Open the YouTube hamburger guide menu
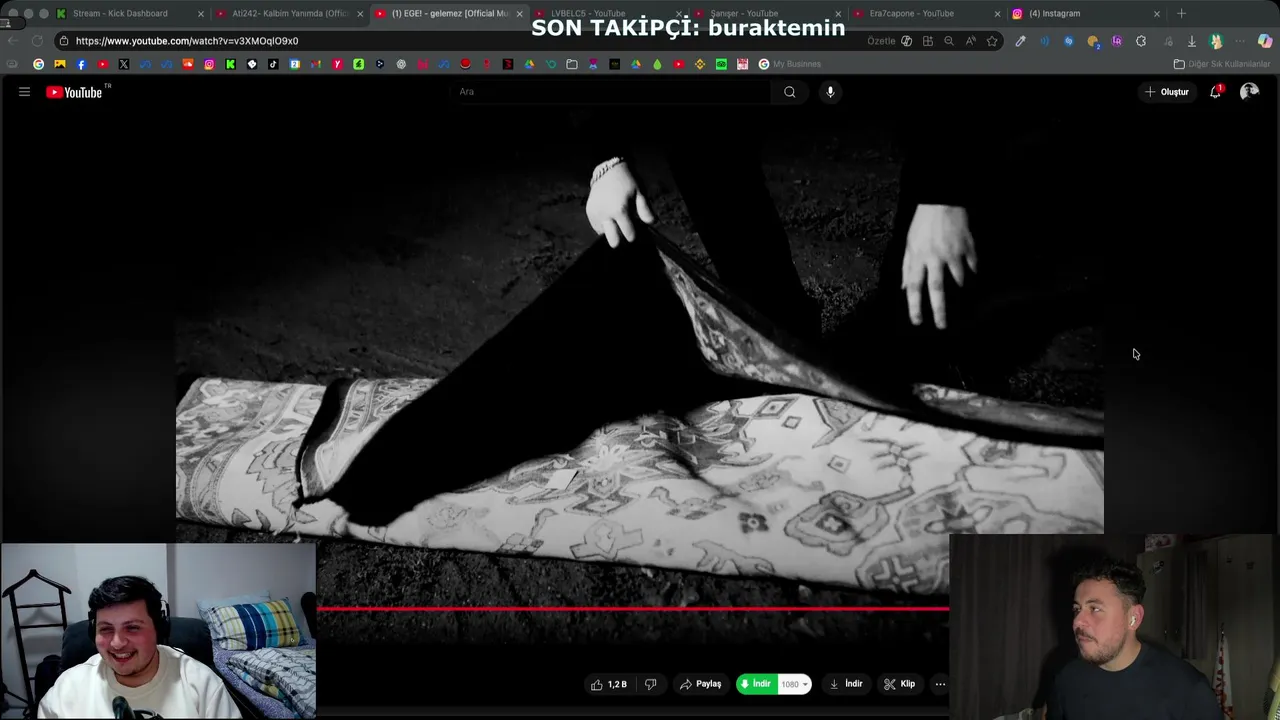This screenshot has height=720, width=1280. [x=24, y=92]
